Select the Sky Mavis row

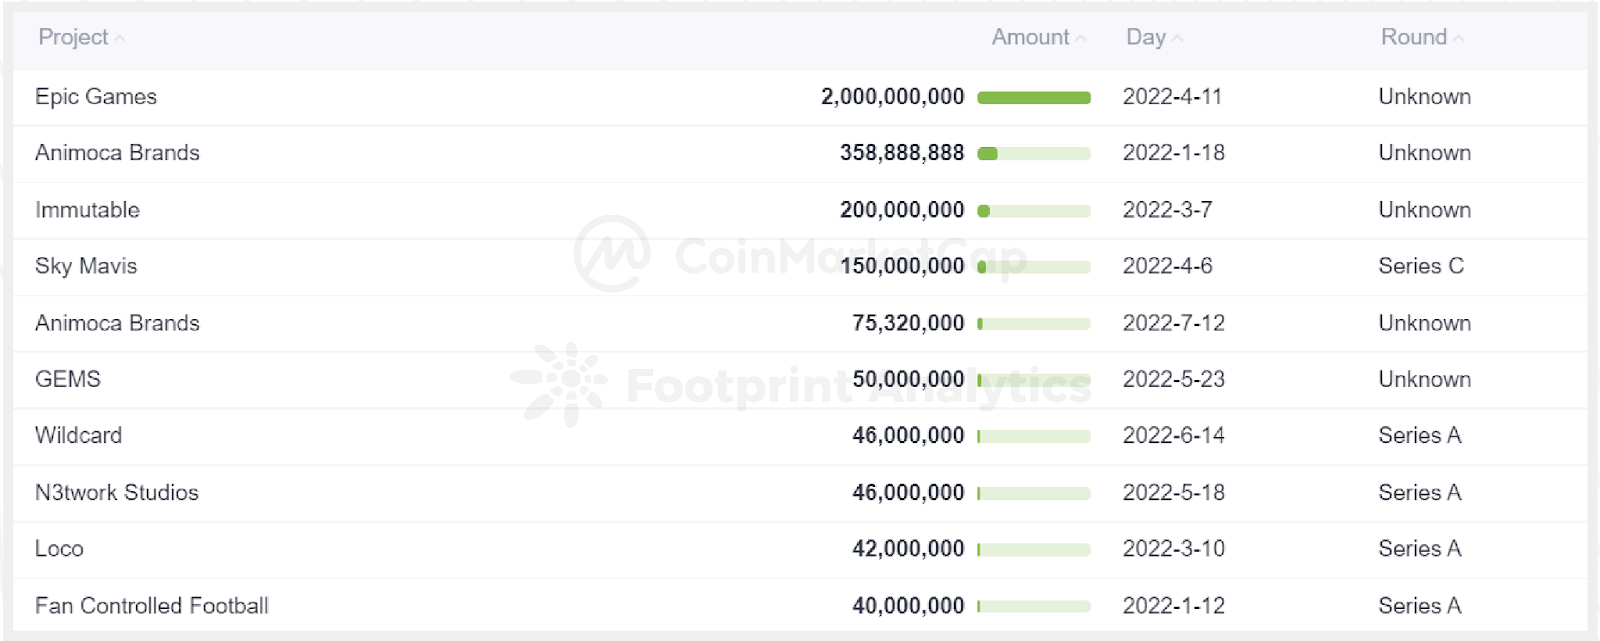(86, 266)
